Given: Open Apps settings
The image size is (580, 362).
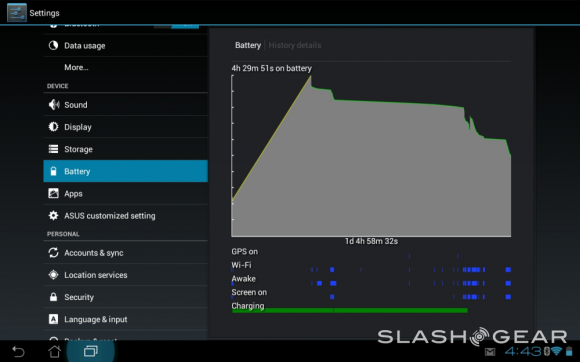Looking at the screenshot, I should pos(125,193).
